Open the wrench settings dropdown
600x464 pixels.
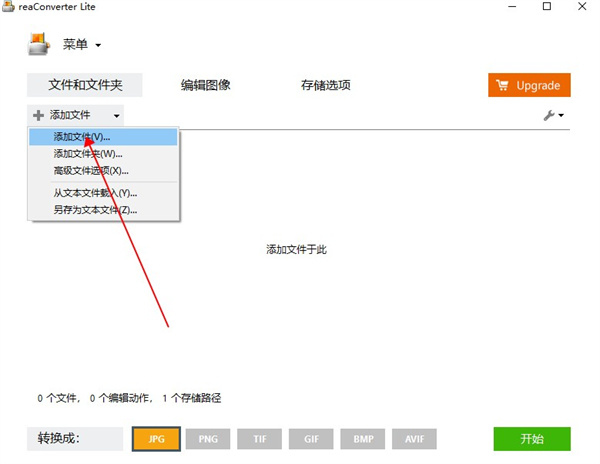[553, 116]
